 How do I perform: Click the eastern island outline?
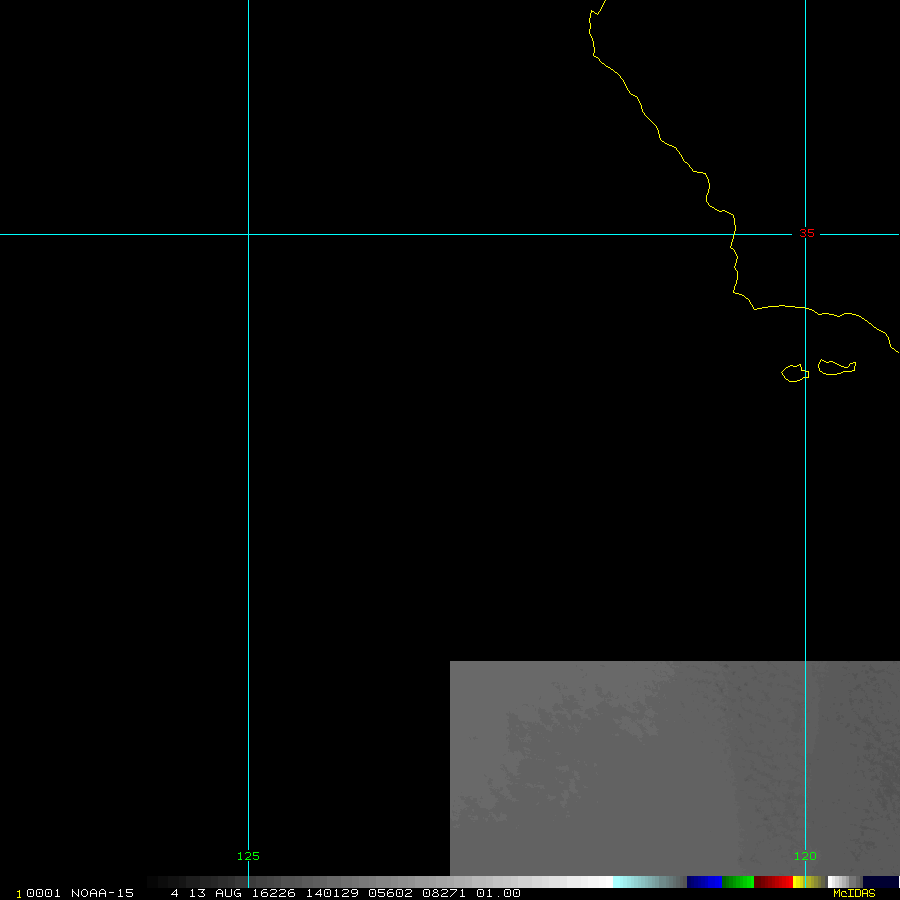pyautogui.click(x=837, y=367)
